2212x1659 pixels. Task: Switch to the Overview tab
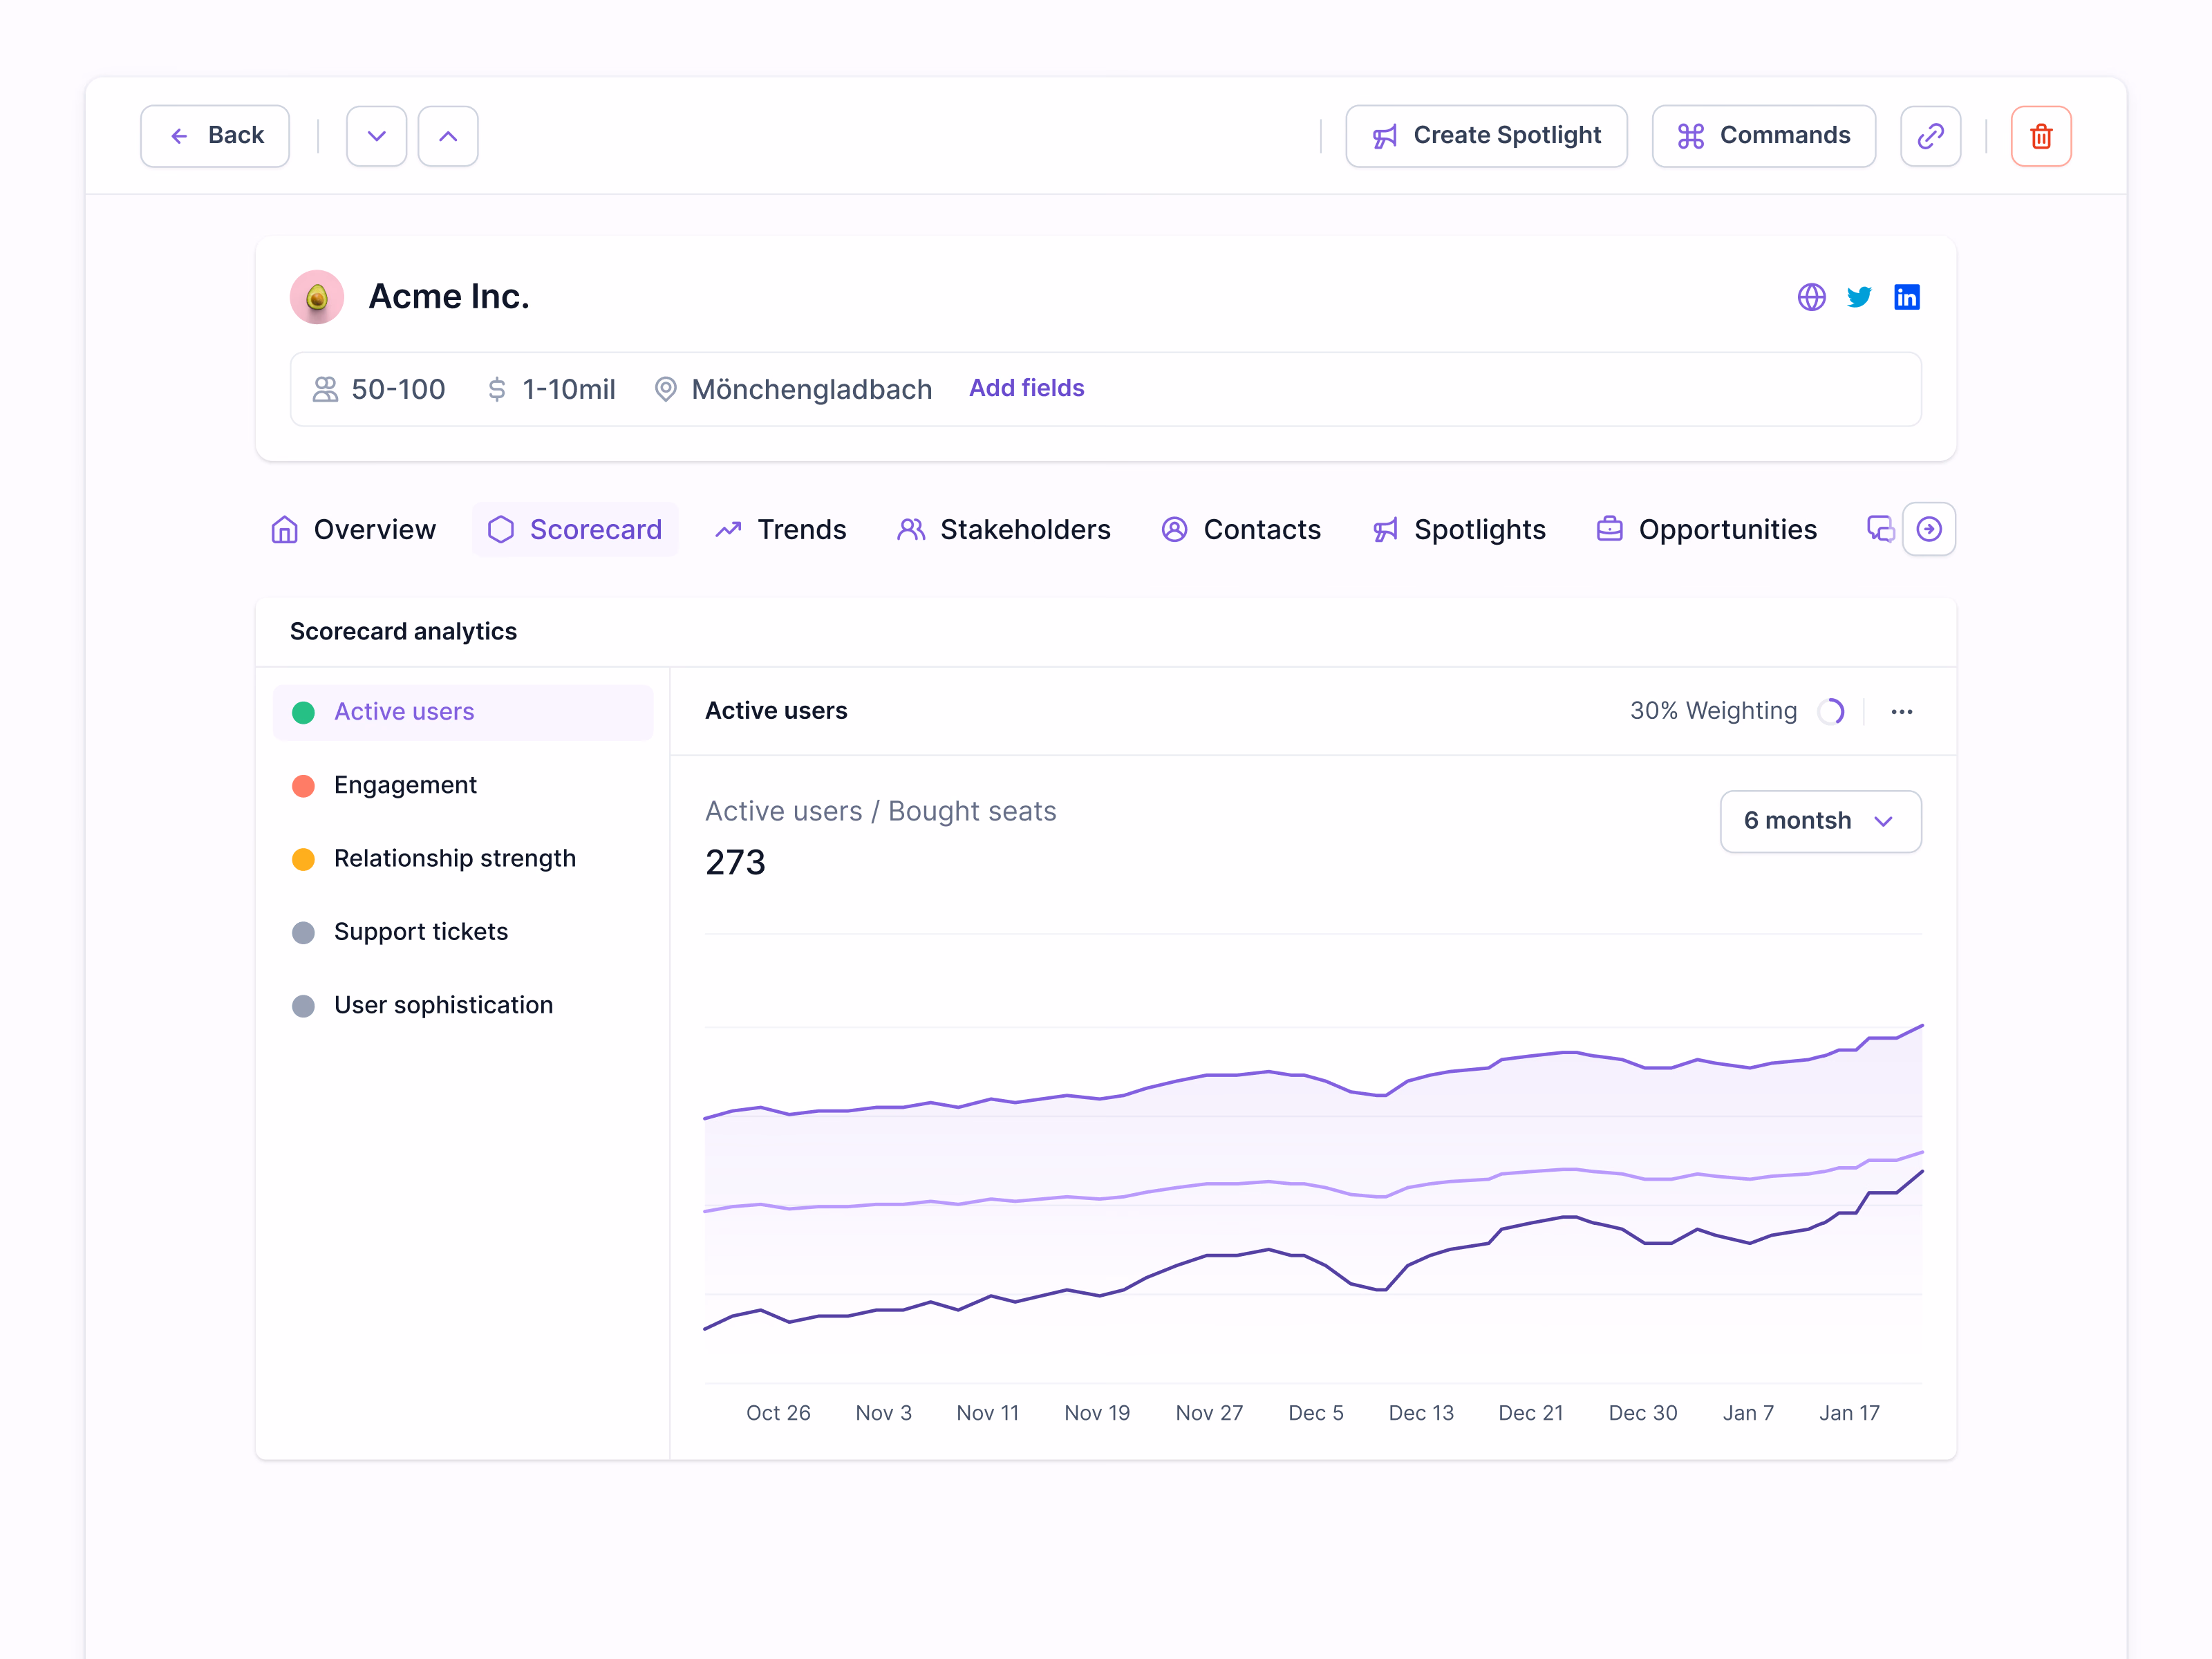click(x=354, y=529)
